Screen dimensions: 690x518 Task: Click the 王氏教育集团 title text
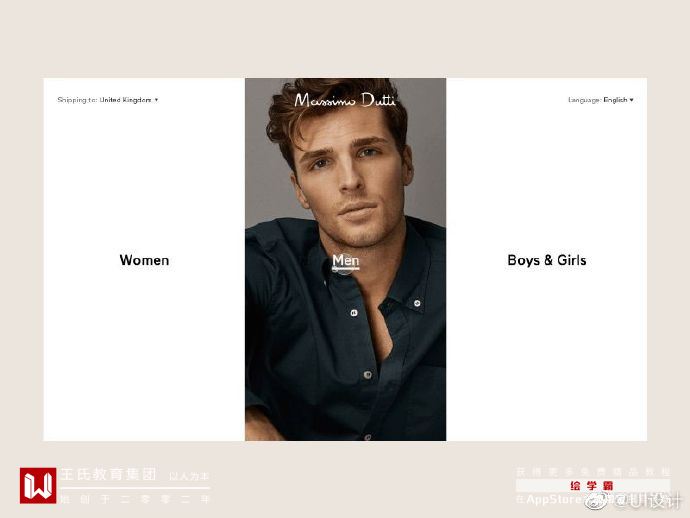(x=108, y=474)
